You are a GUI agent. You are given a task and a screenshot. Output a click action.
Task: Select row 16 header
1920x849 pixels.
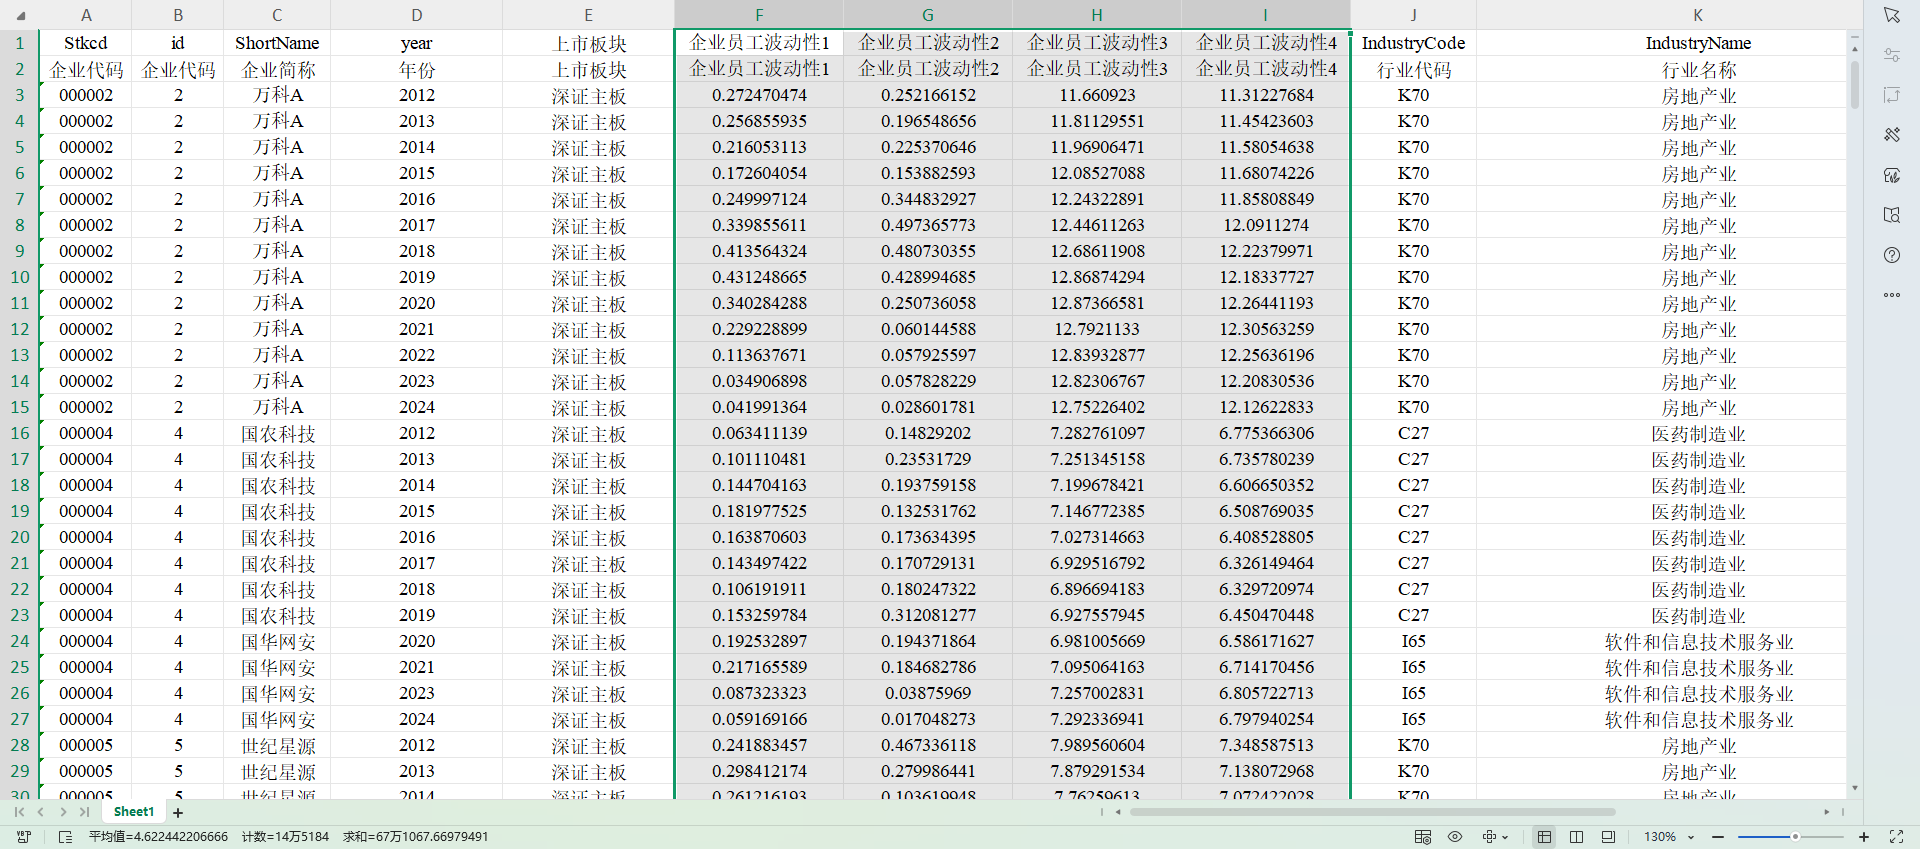coord(20,433)
